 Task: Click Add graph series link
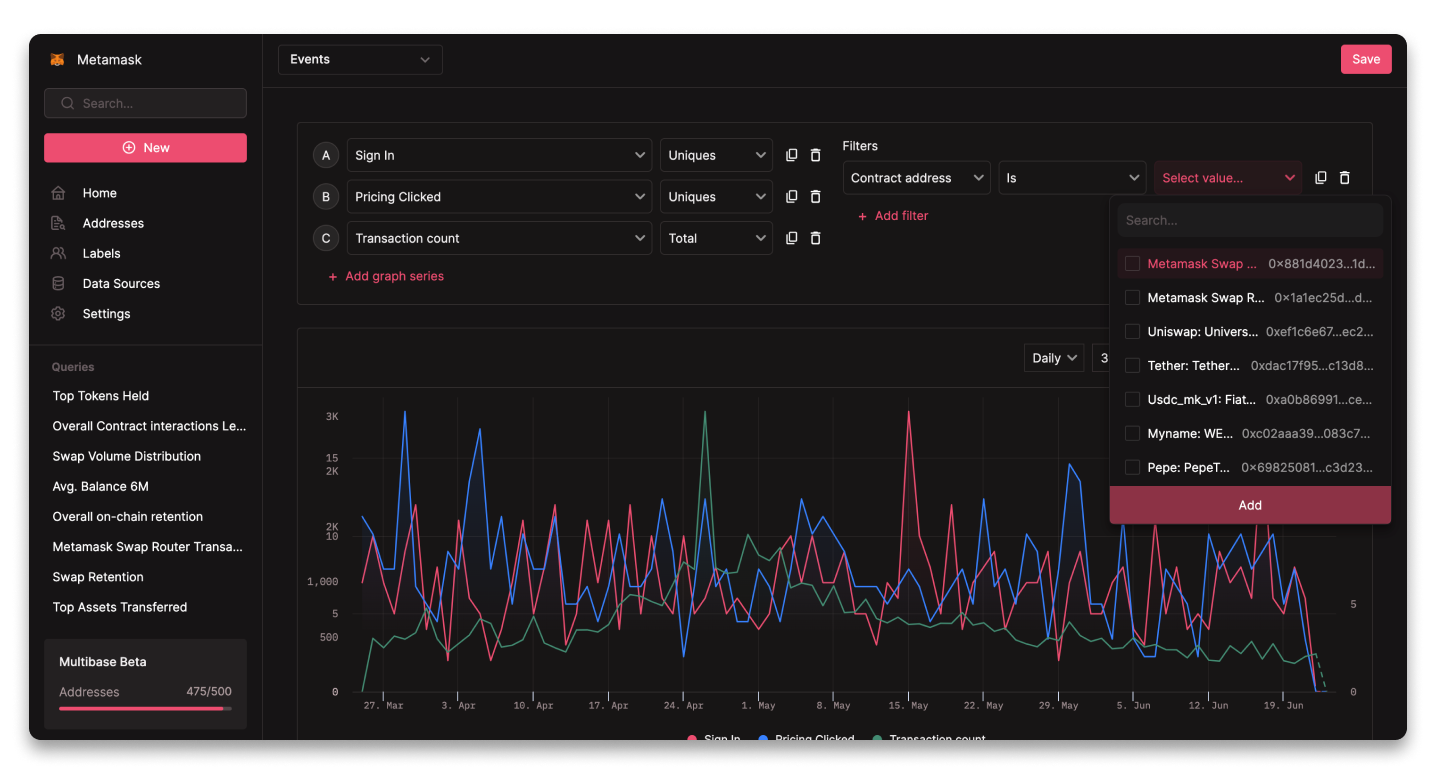point(386,276)
